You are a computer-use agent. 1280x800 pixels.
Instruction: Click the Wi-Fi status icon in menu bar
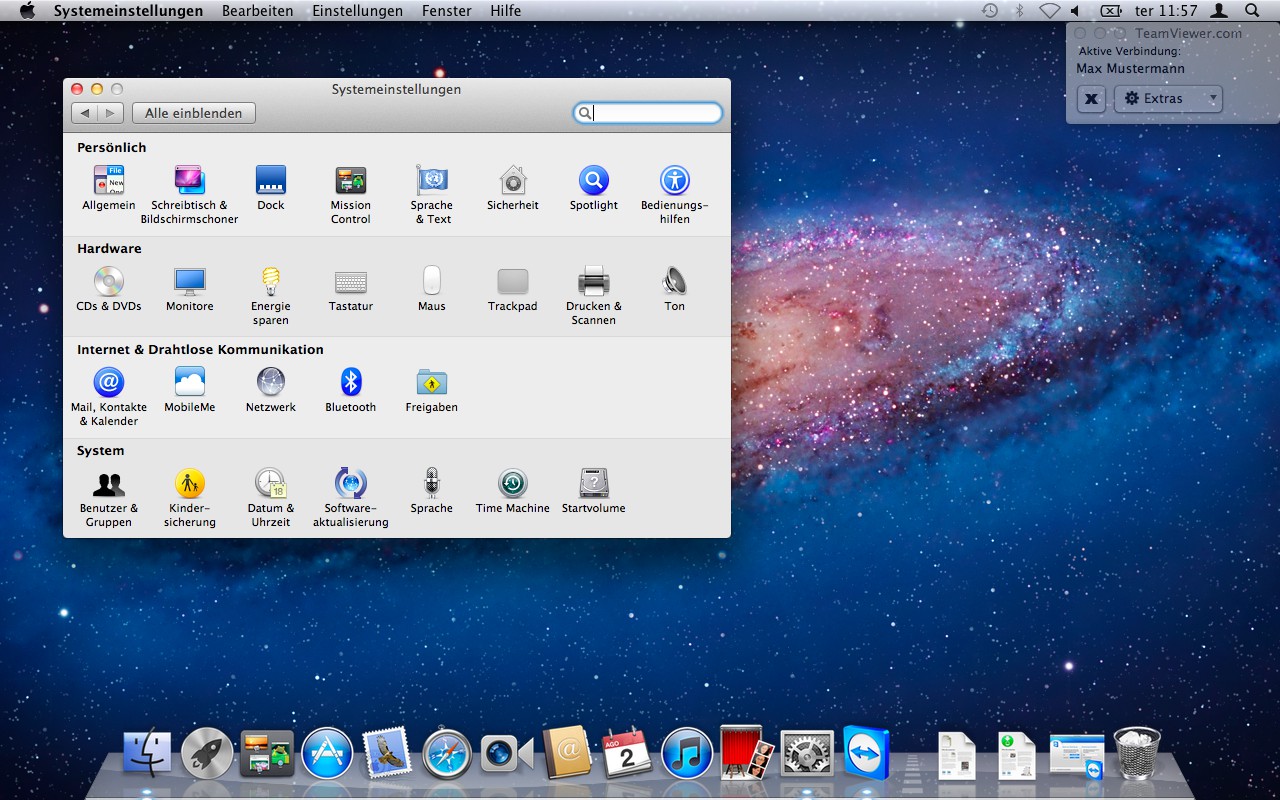[1049, 11]
